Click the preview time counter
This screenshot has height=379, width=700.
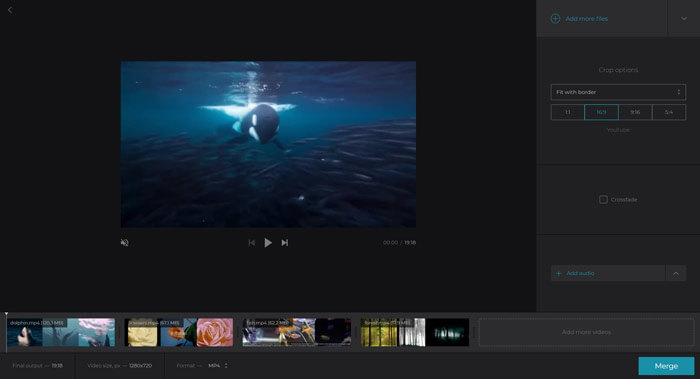(x=399, y=242)
